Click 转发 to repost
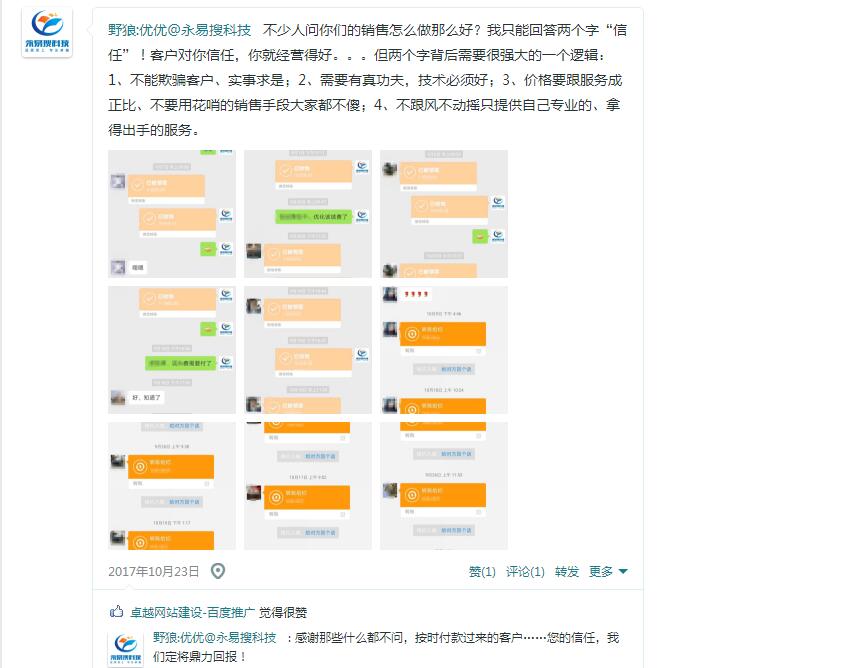The height and width of the screenshot is (668, 860). point(567,571)
